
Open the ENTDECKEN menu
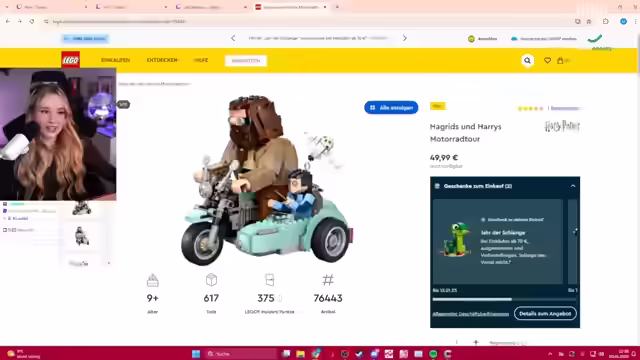[162, 60]
